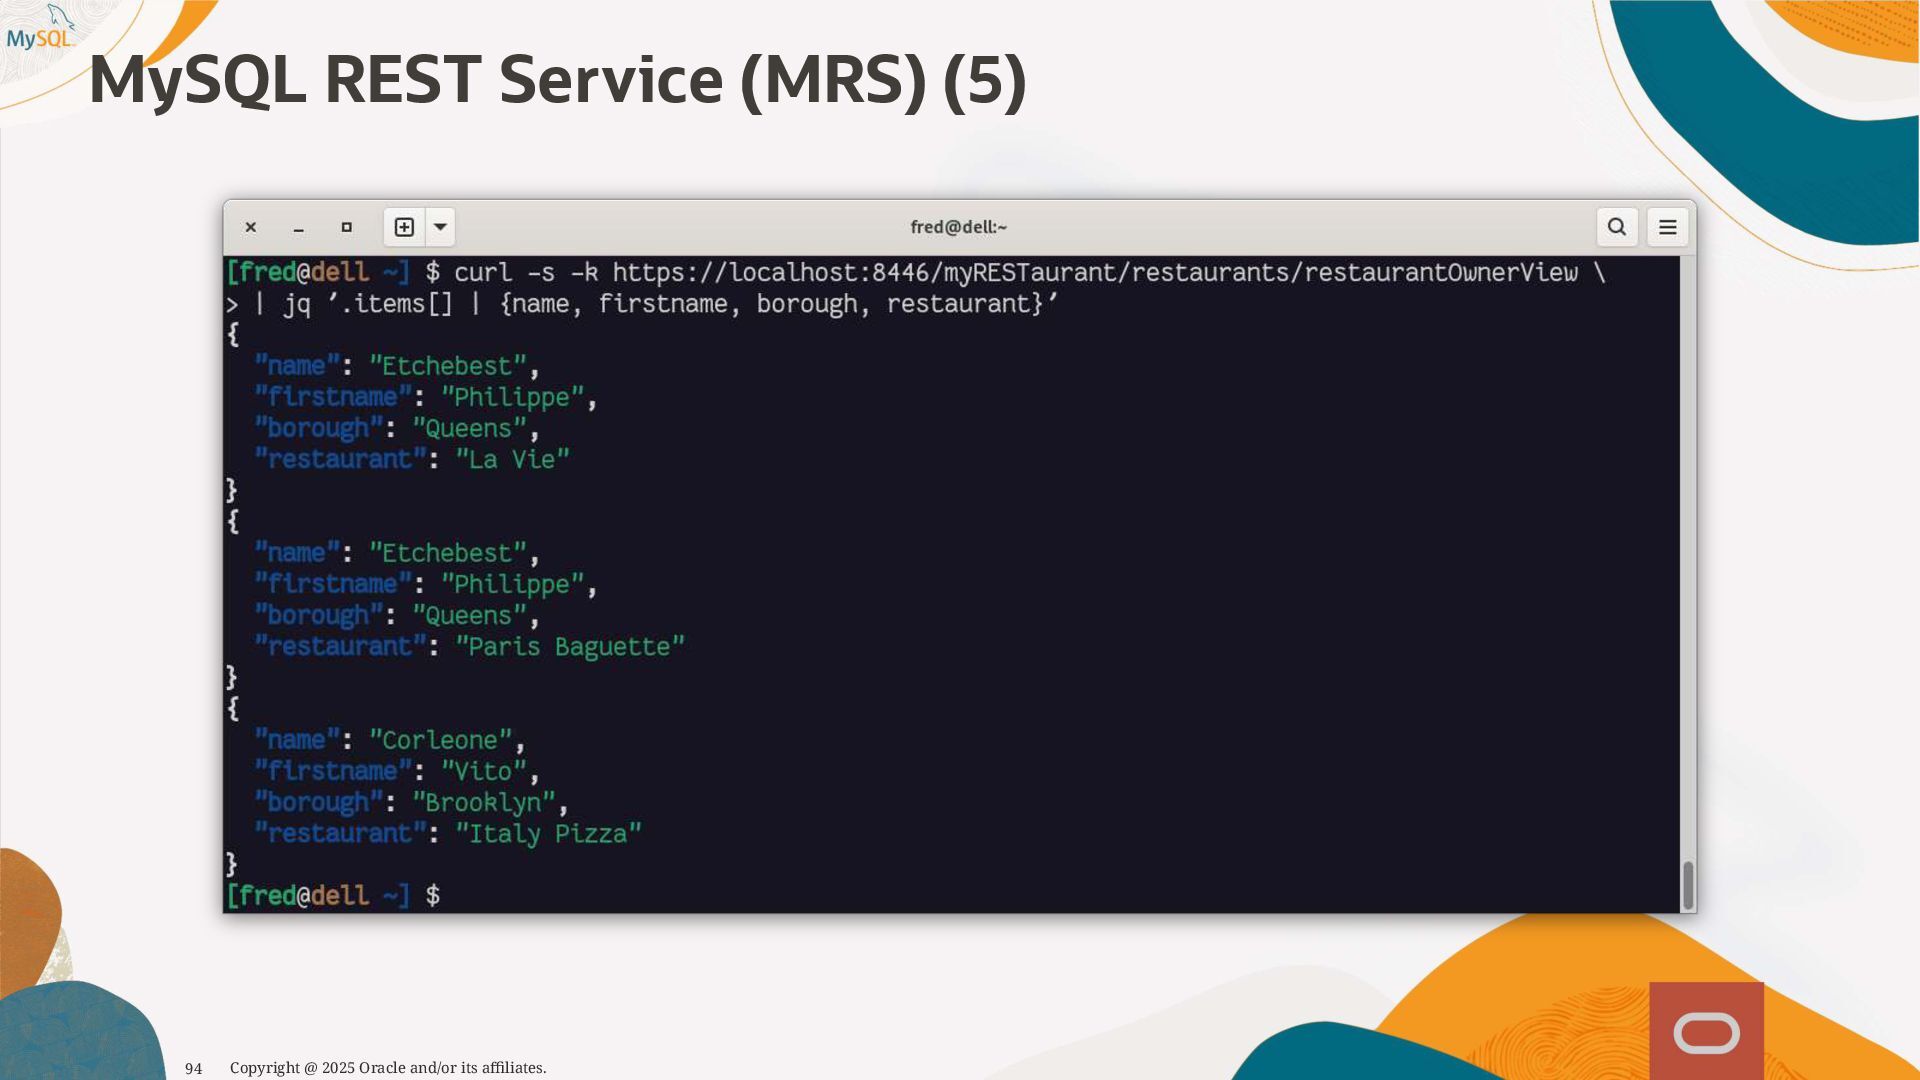Maximize the terminal window
Image resolution: width=1920 pixels, height=1080 pixels.
347,227
